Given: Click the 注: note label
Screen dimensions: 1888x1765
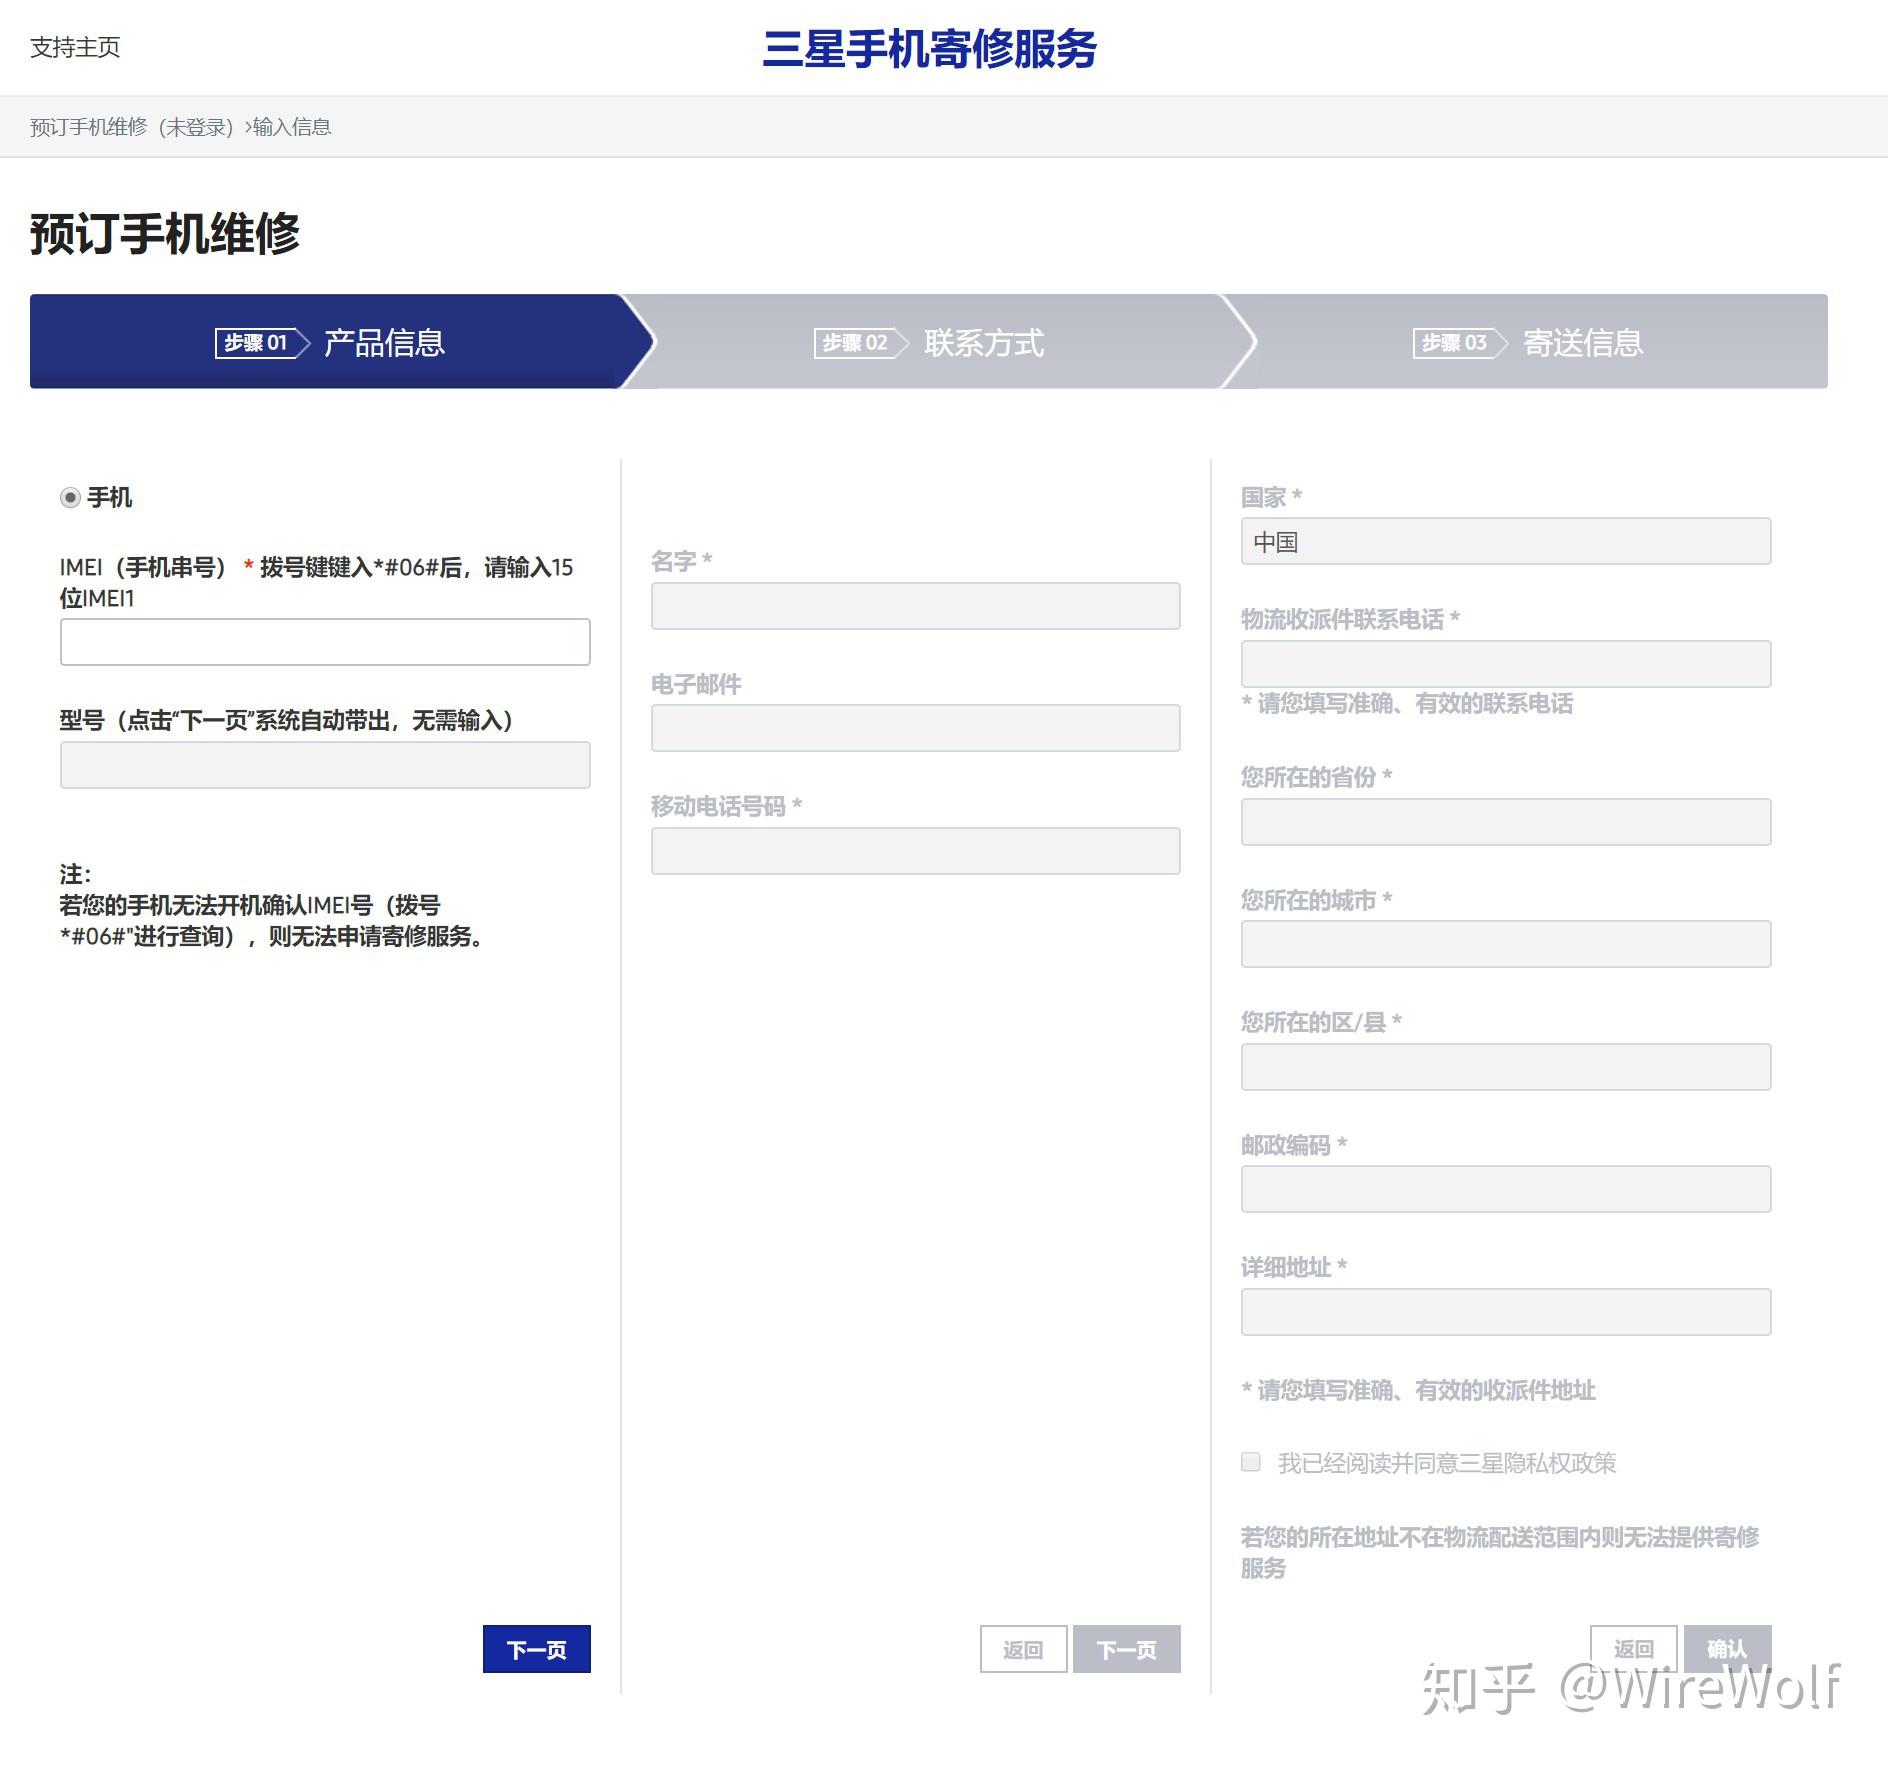Looking at the screenshot, I should [x=76, y=874].
